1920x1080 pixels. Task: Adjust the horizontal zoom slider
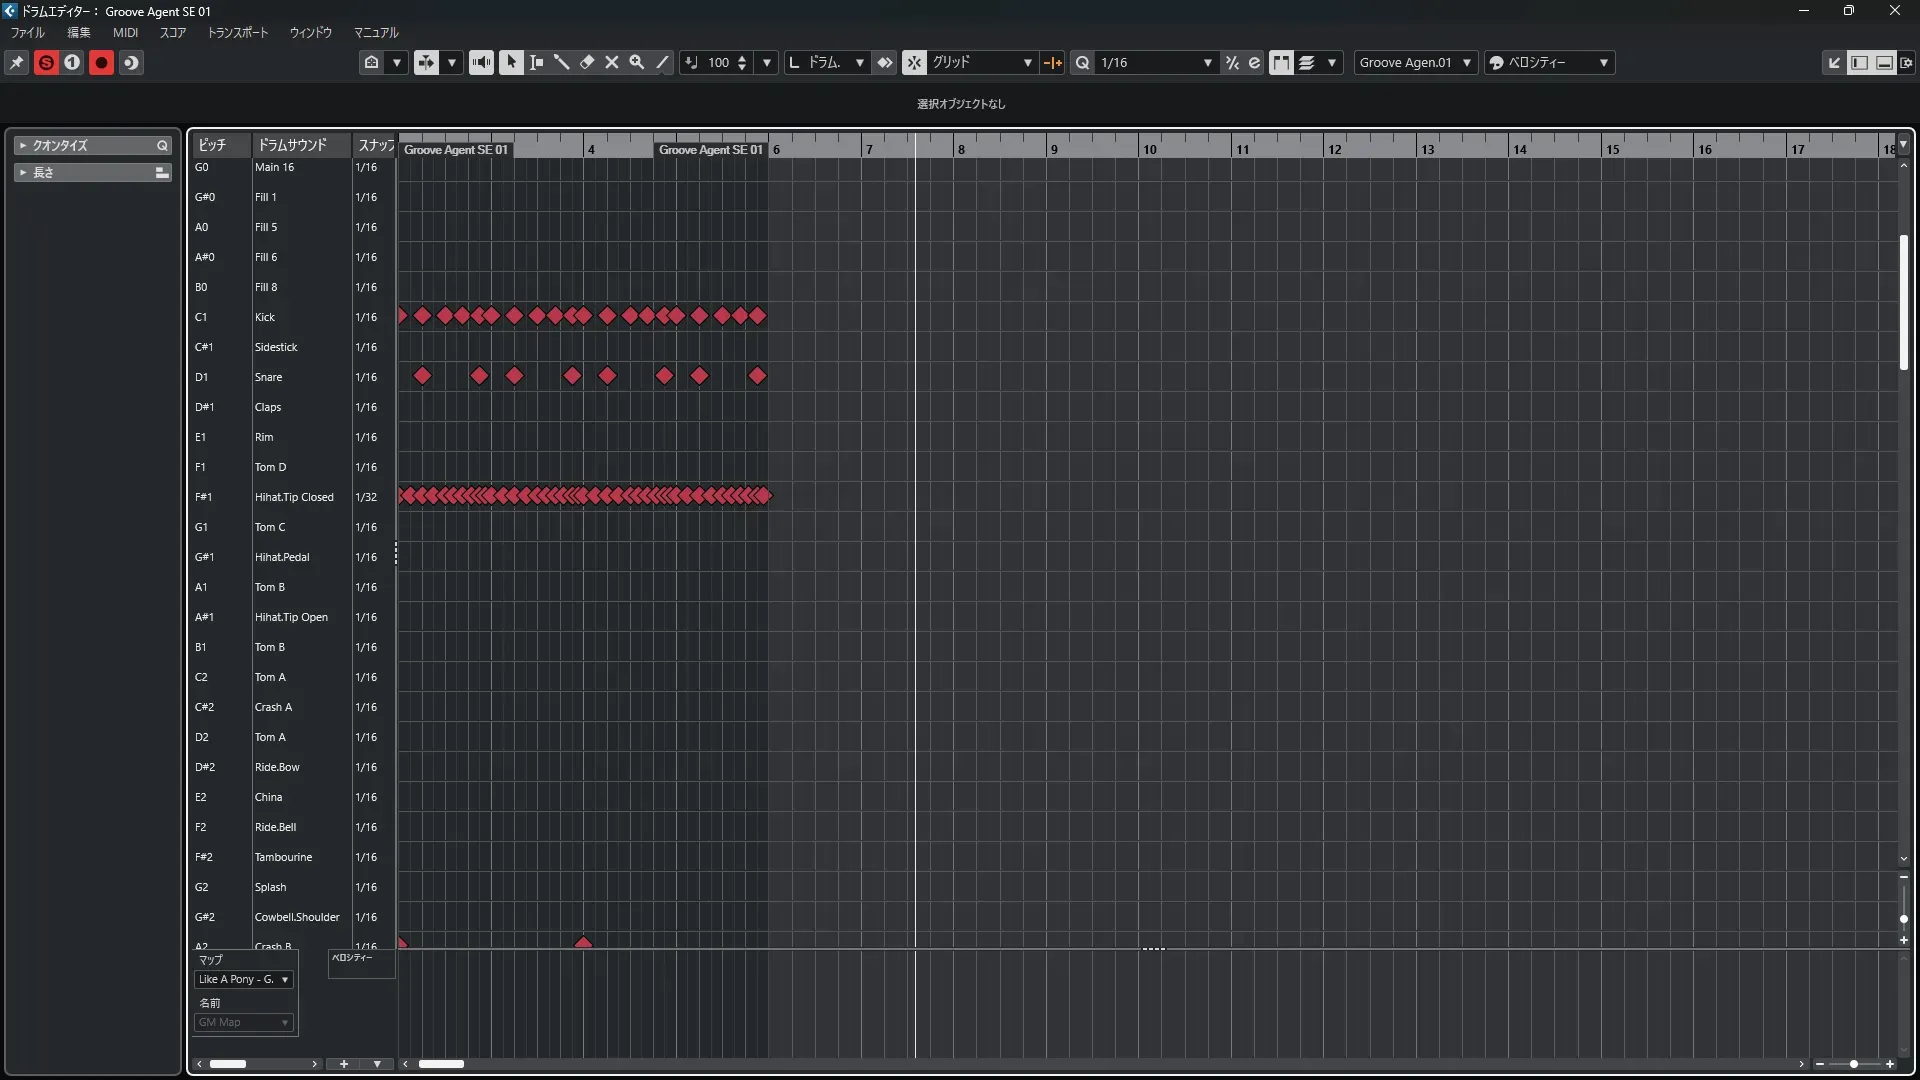coord(1853,1064)
